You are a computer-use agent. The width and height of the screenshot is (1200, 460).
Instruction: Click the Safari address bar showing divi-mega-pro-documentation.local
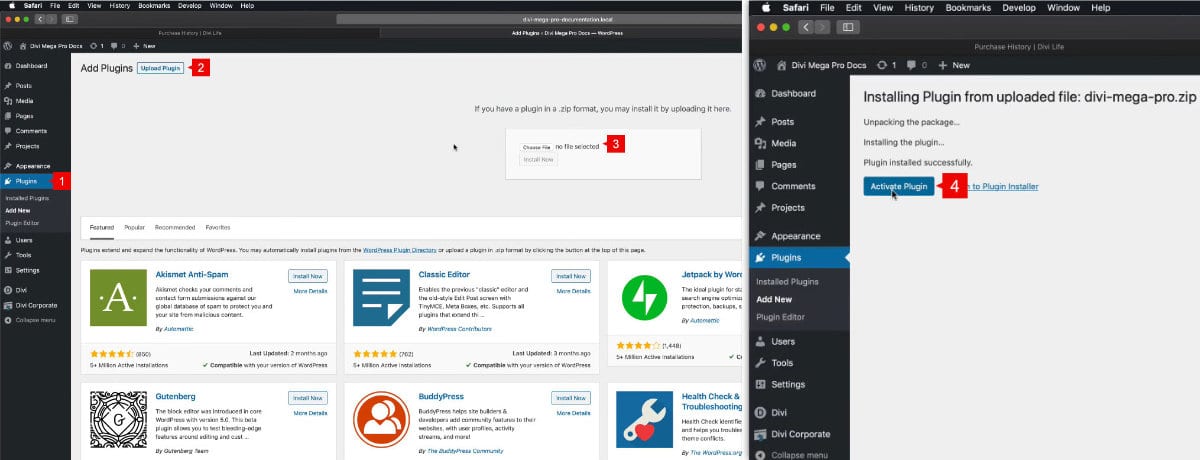542,19
